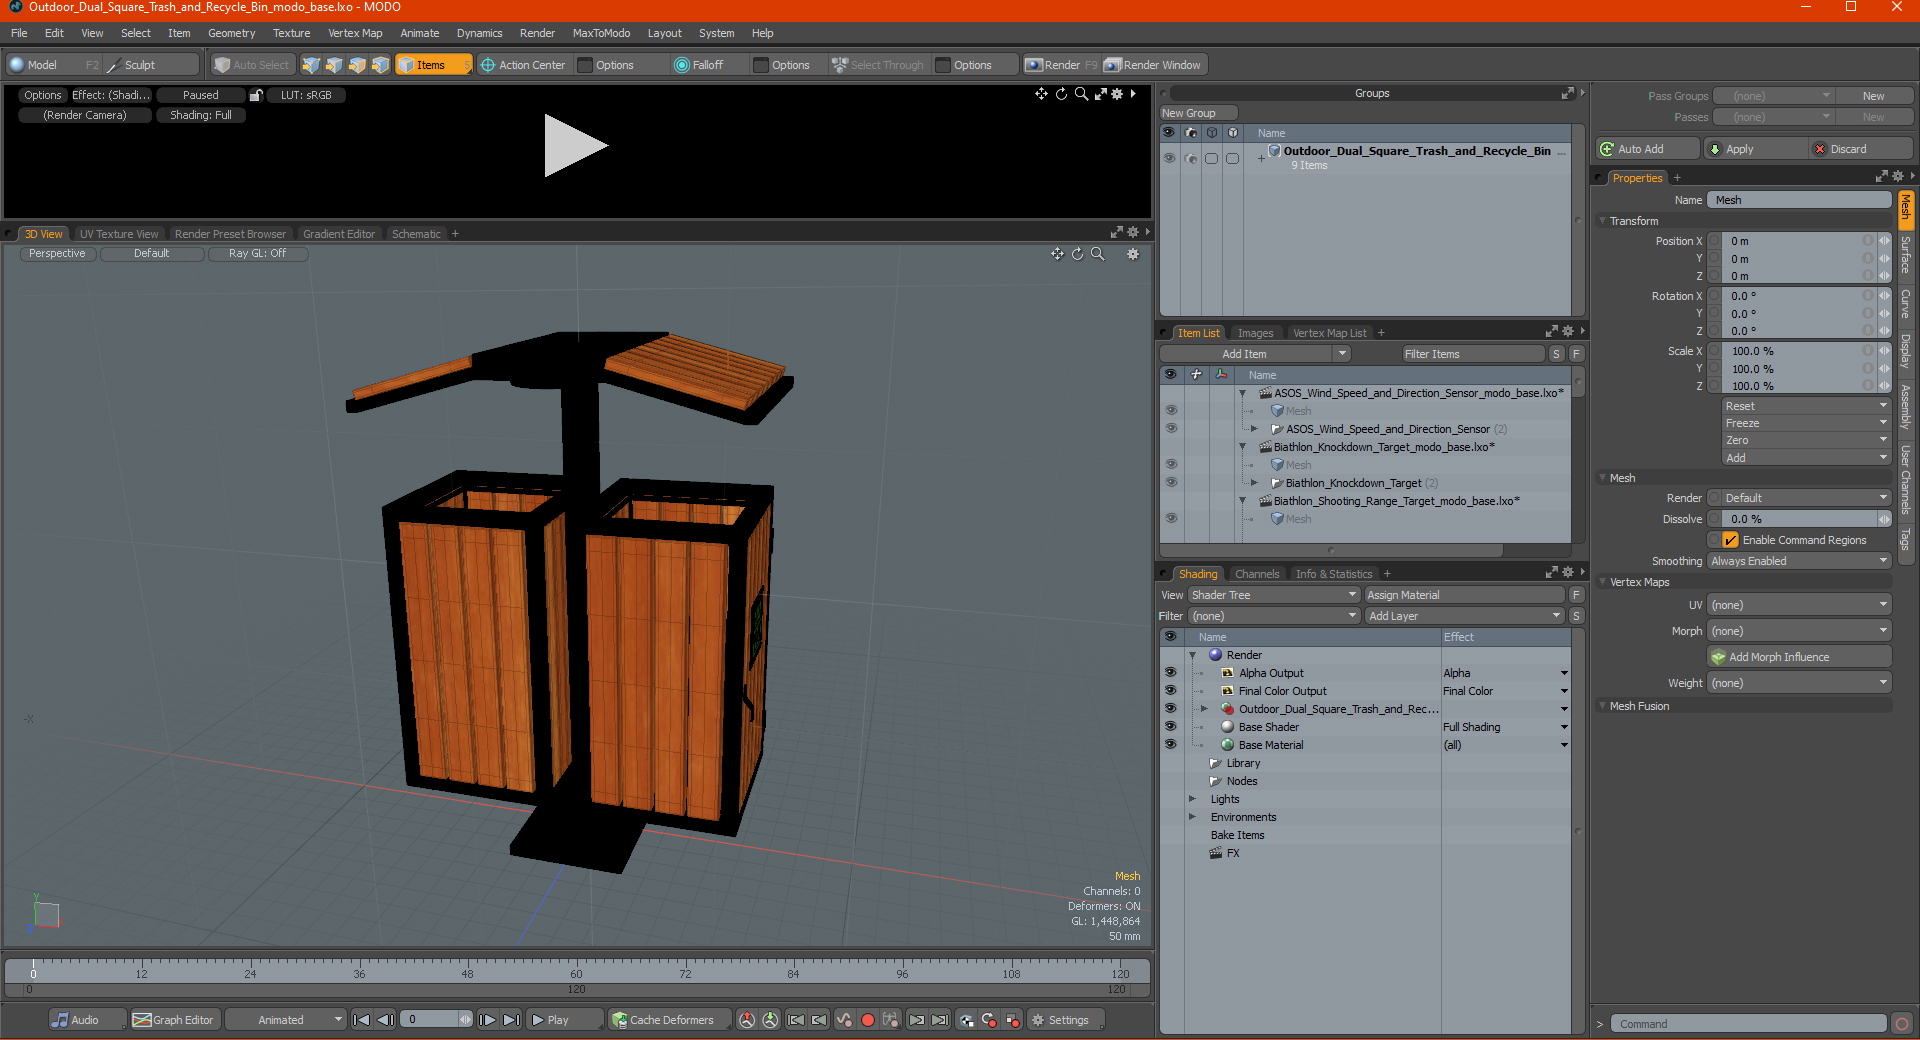Switch to UV Texture View tab
This screenshot has height=1040, width=1920.
119,234
